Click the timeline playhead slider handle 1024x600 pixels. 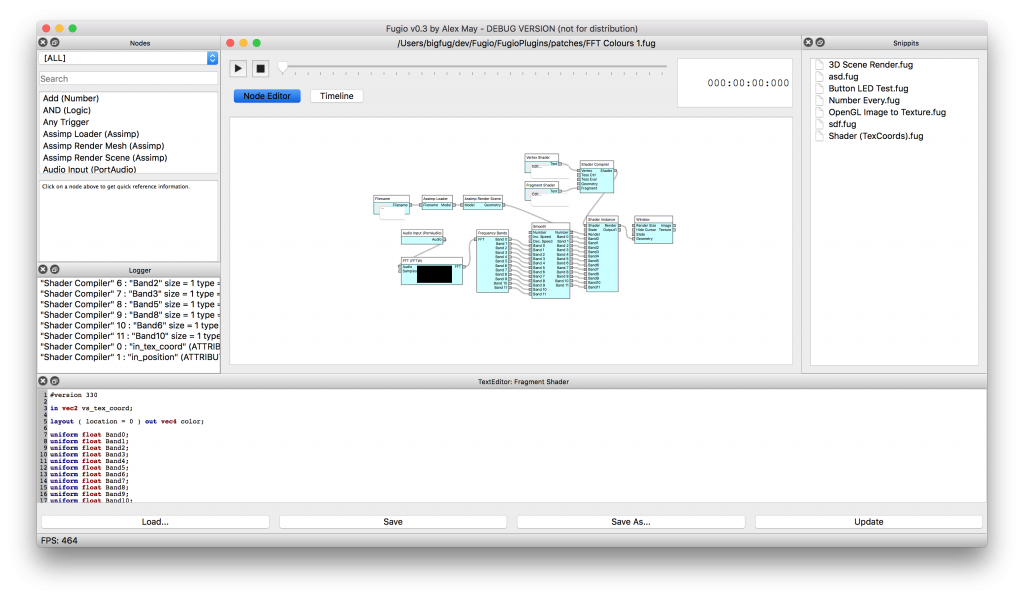tap(282, 66)
